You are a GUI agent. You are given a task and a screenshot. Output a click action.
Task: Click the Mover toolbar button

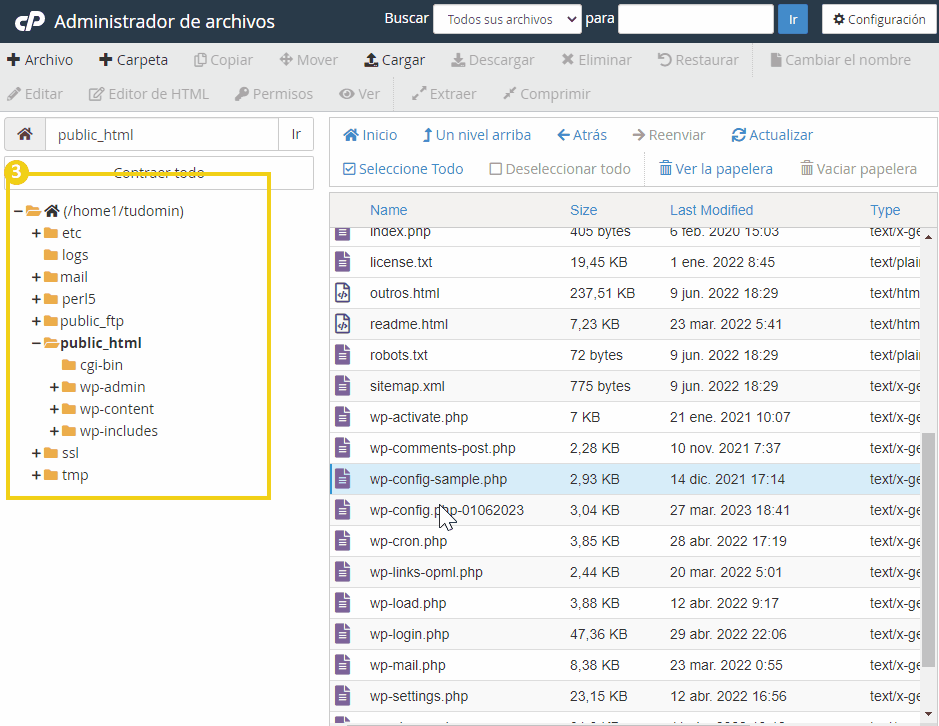(308, 60)
